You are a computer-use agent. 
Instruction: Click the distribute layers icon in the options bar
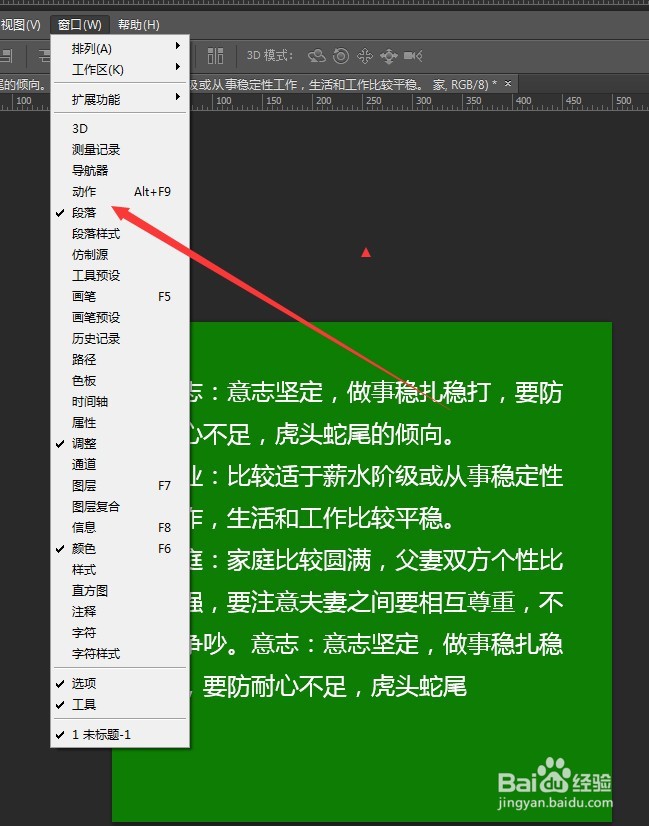(x=215, y=56)
